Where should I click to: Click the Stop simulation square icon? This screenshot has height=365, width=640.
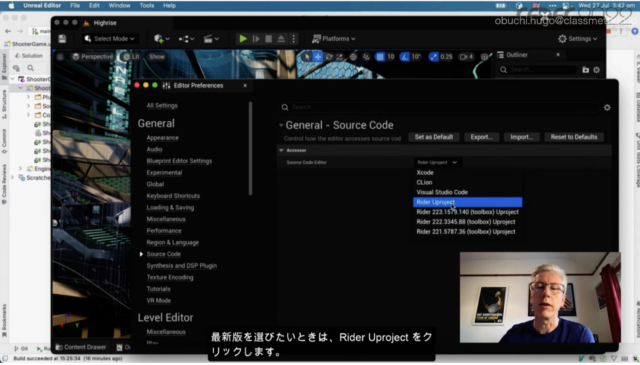(x=269, y=39)
